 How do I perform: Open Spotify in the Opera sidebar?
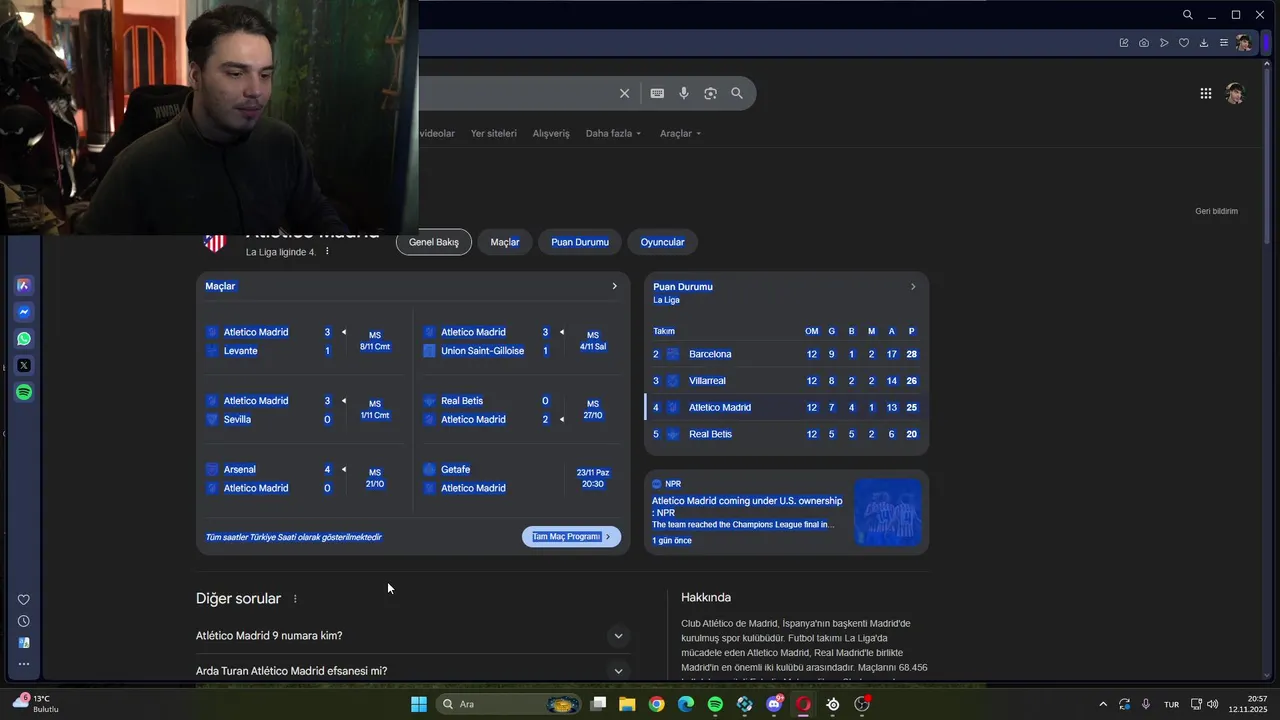point(24,392)
